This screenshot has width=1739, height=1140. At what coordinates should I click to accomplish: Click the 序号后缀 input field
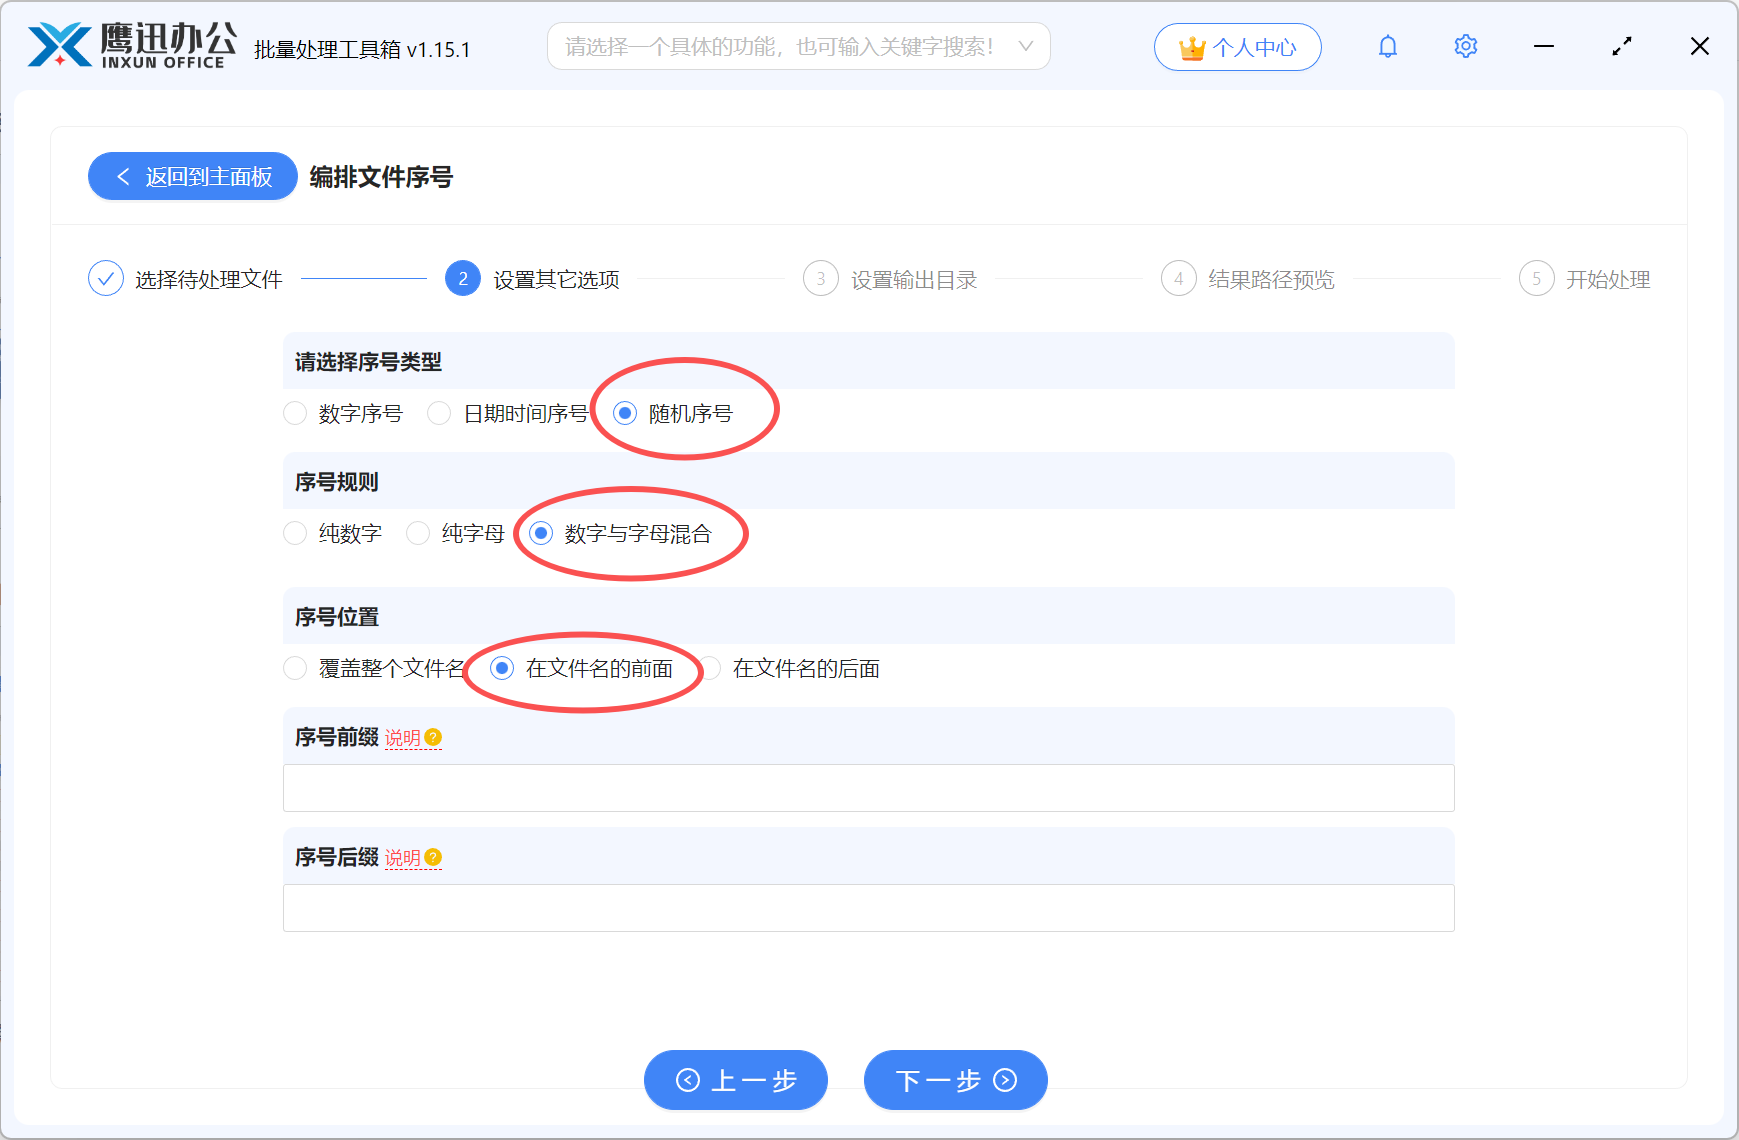pyautogui.click(x=869, y=907)
